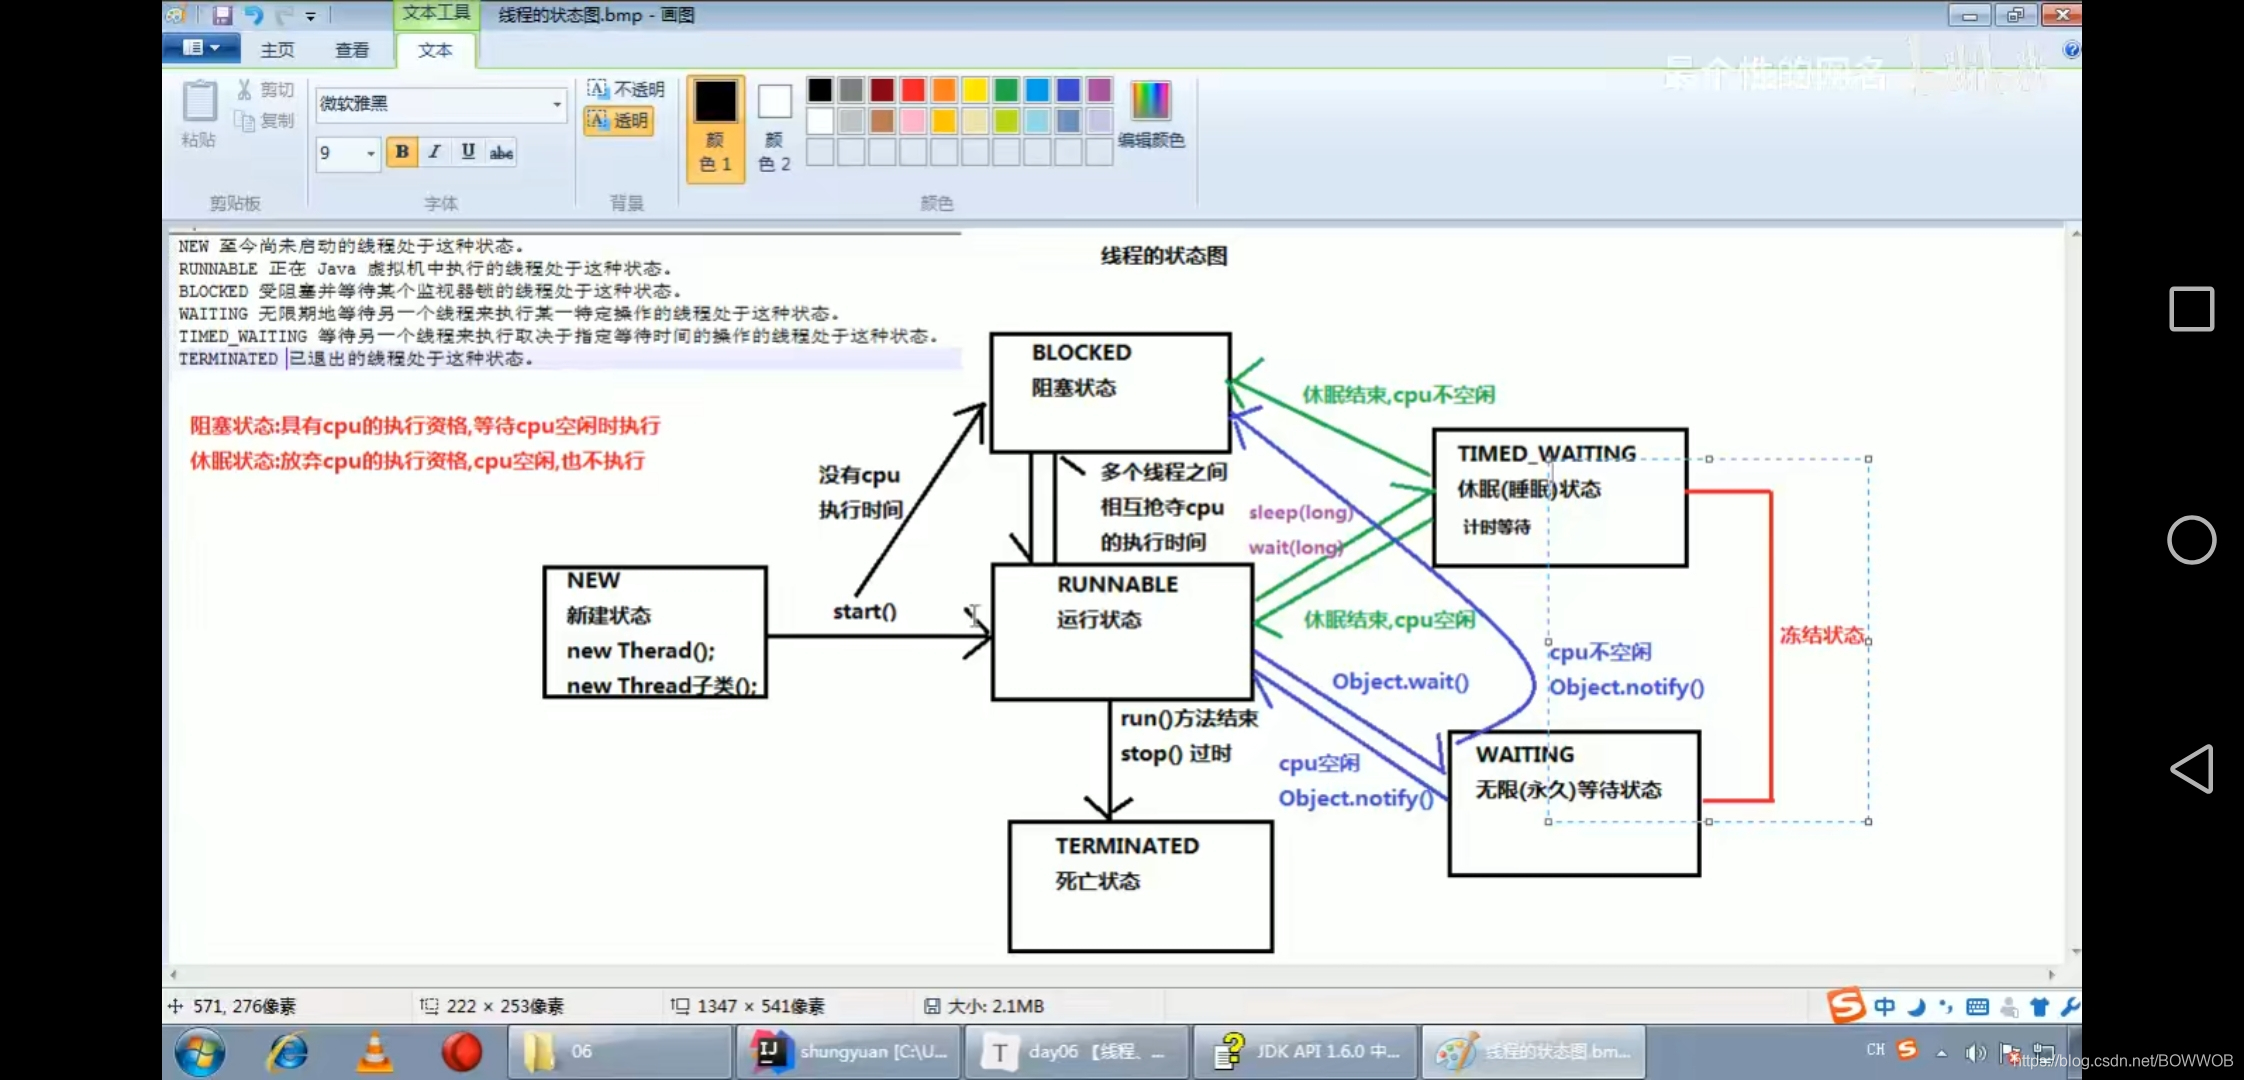The width and height of the screenshot is (2244, 1080).
Task: Toggle Sogou Chinese/English mode 中 icon
Action: [1884, 1007]
